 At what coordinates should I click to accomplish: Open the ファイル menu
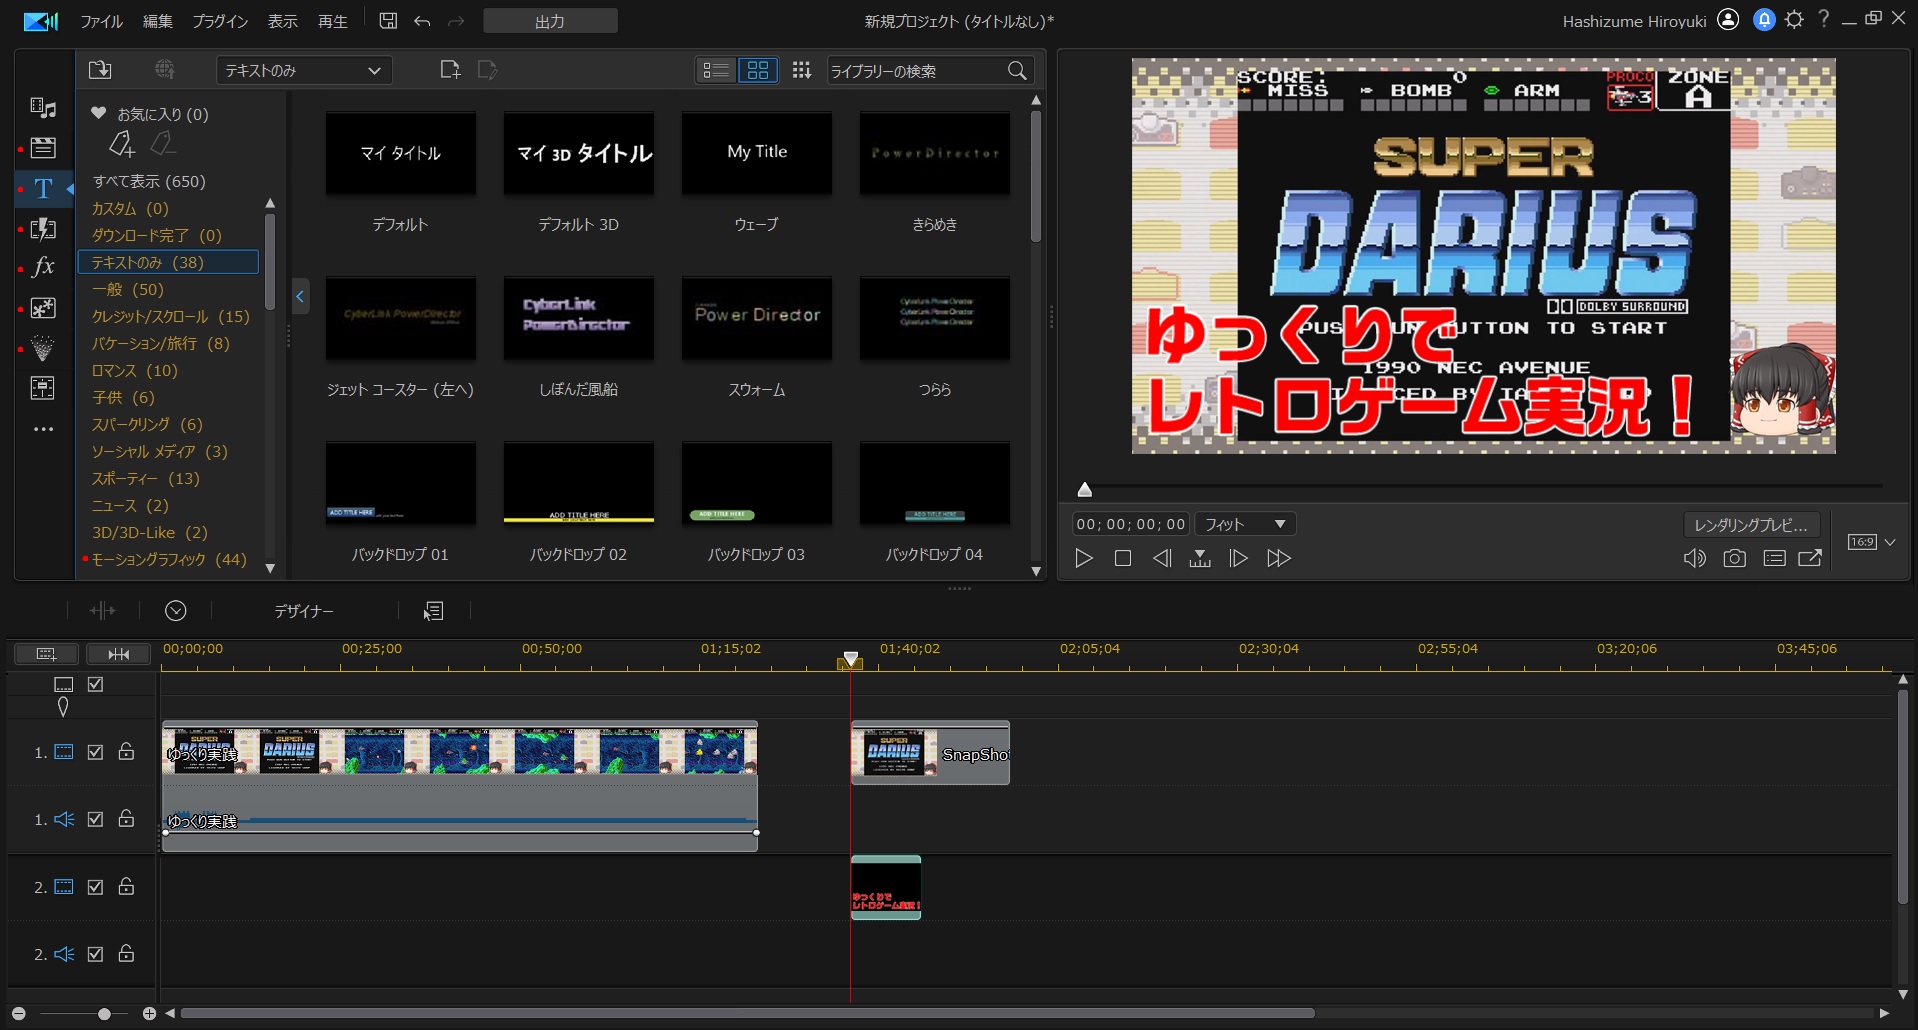pyautogui.click(x=101, y=21)
